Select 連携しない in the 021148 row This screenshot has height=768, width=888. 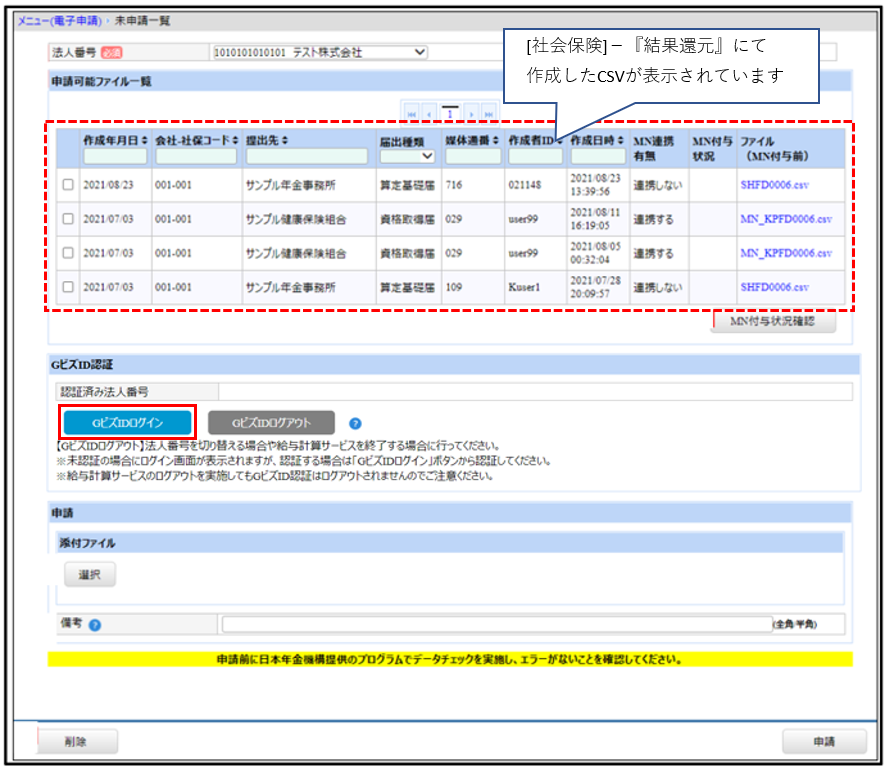tap(658, 185)
